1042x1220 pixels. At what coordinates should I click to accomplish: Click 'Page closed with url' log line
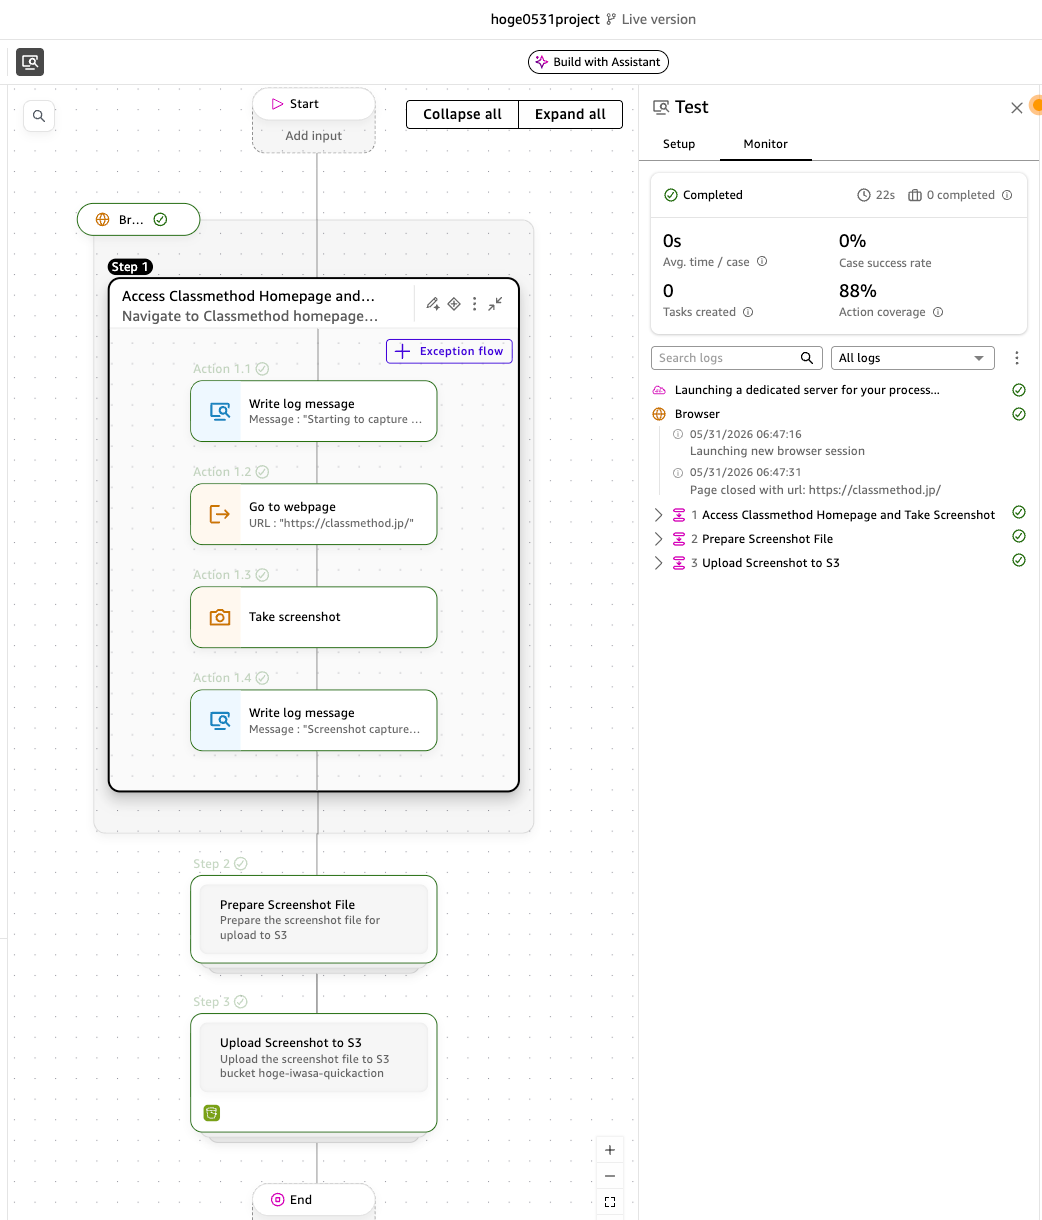(x=815, y=490)
